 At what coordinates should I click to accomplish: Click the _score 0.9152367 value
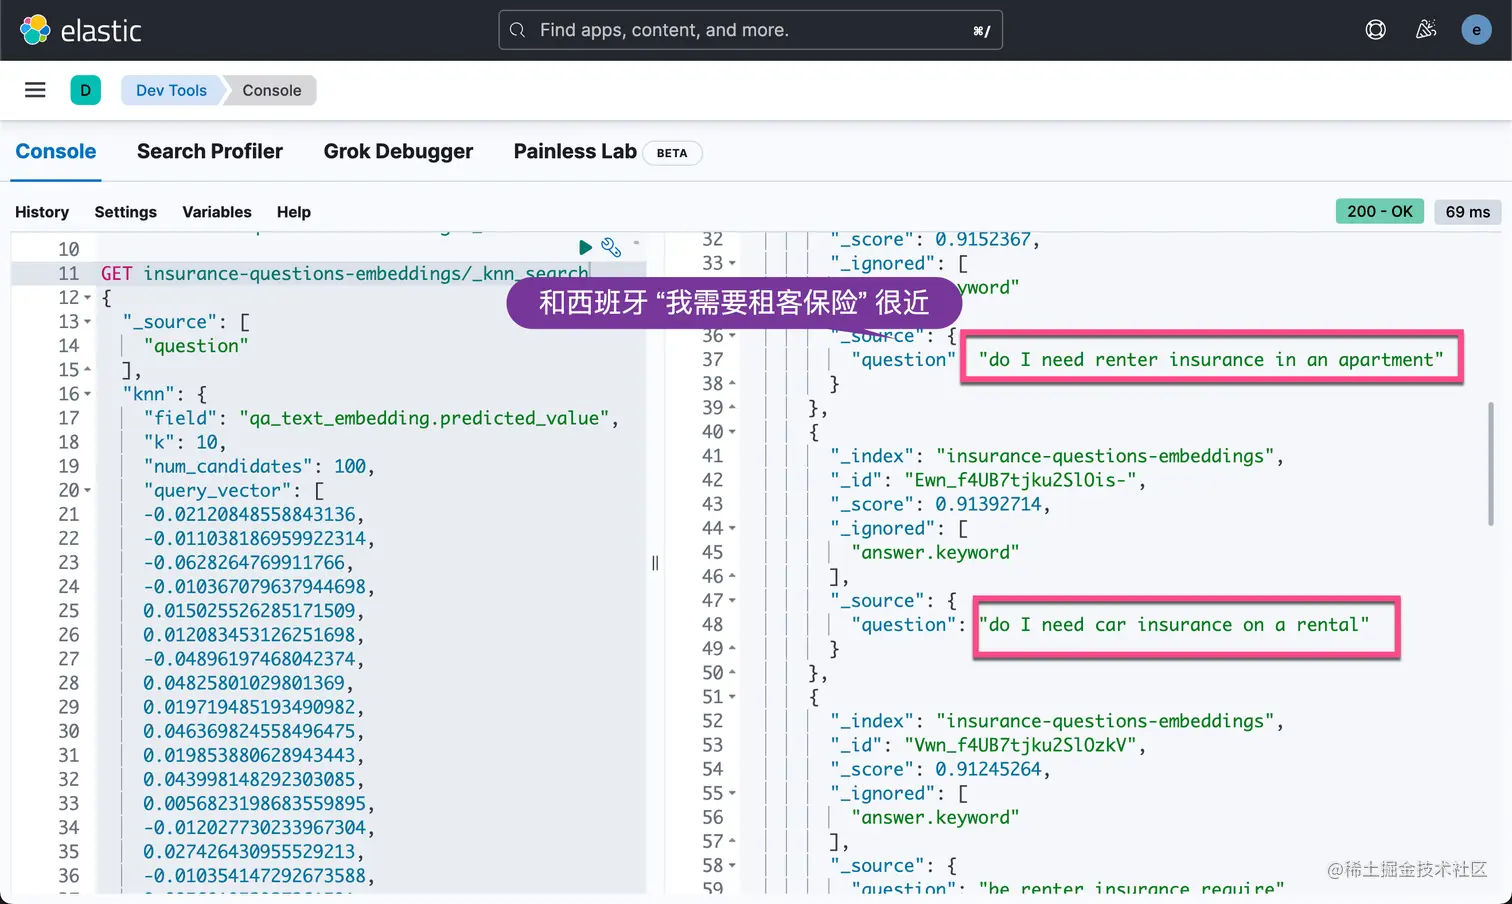pyautogui.click(x=982, y=240)
